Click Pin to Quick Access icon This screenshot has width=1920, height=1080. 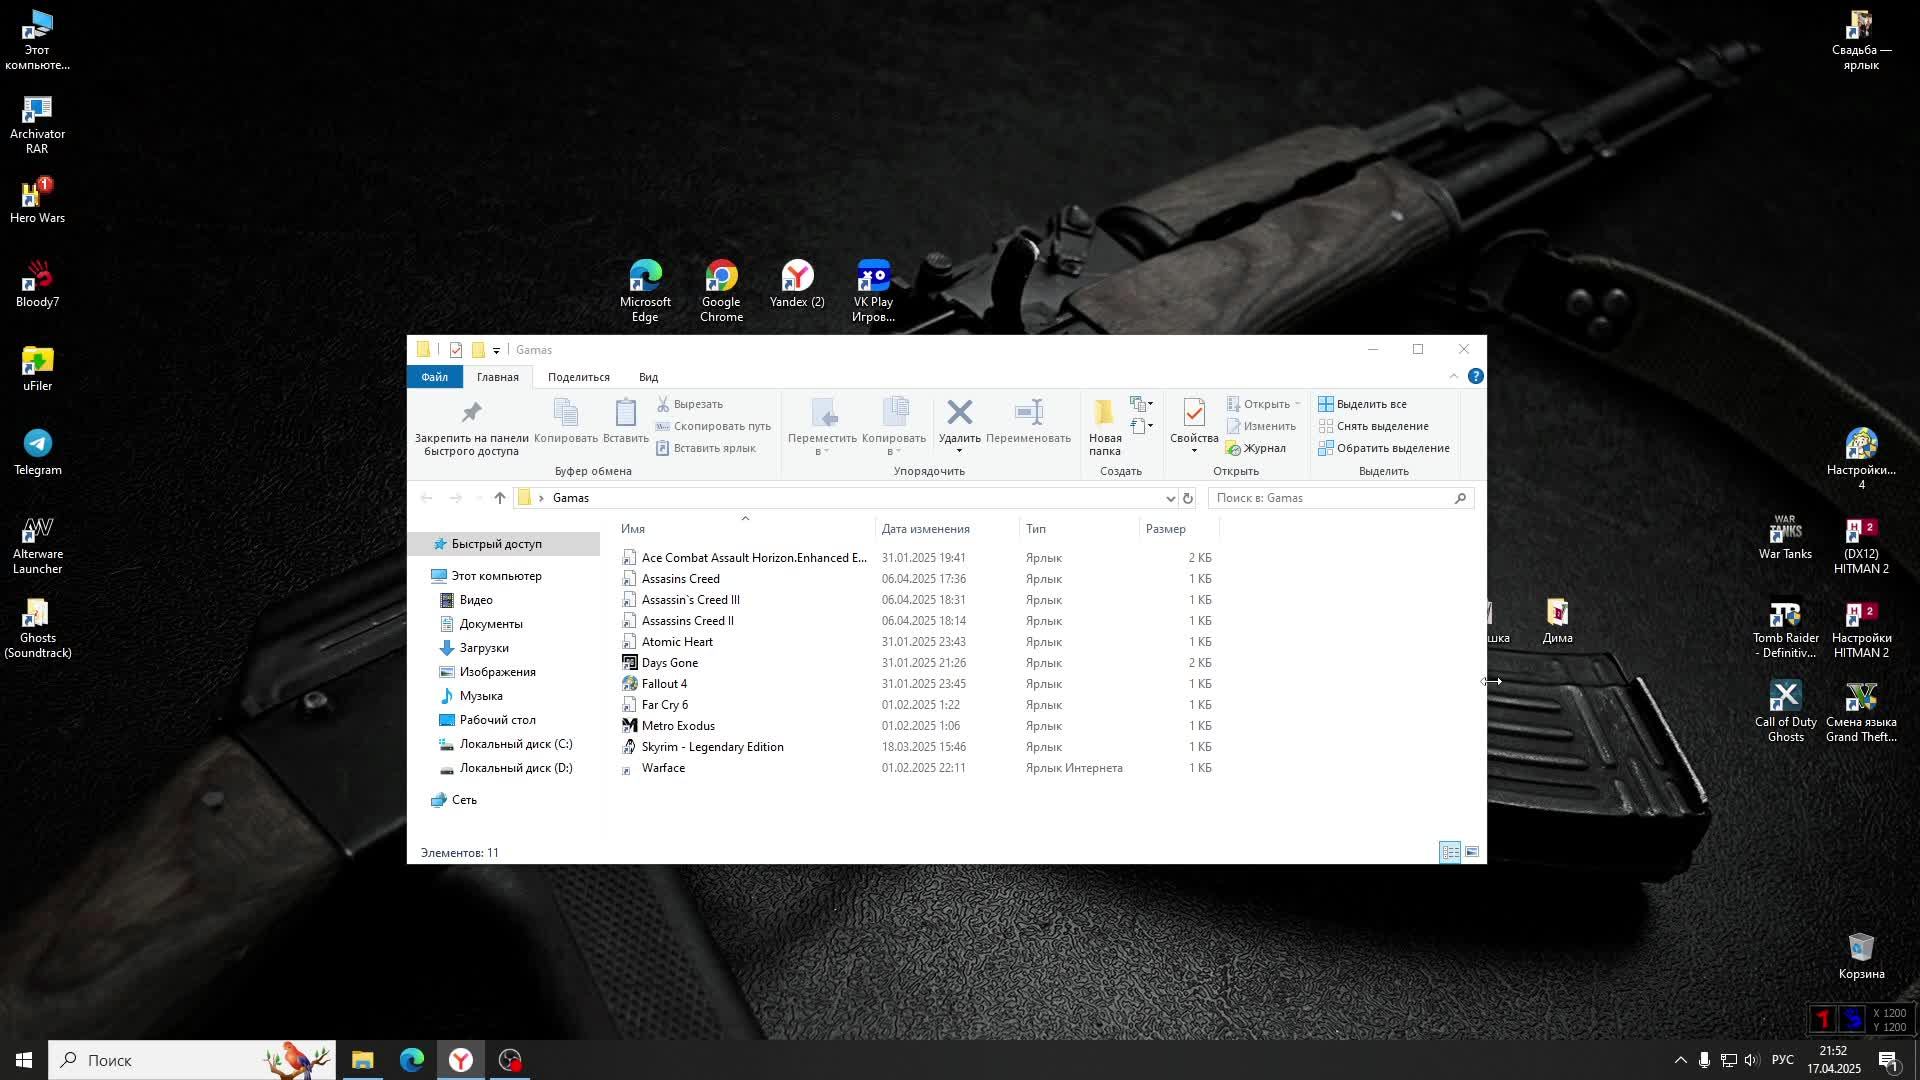coord(471,412)
